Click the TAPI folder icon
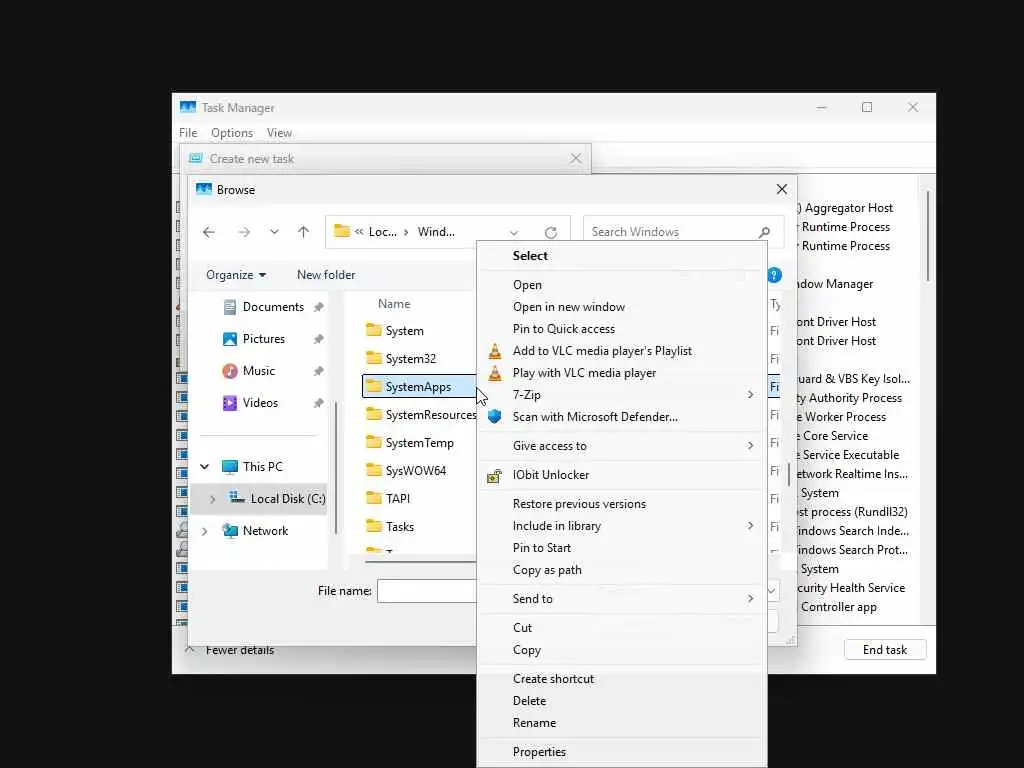1024x768 pixels. pos(374,498)
